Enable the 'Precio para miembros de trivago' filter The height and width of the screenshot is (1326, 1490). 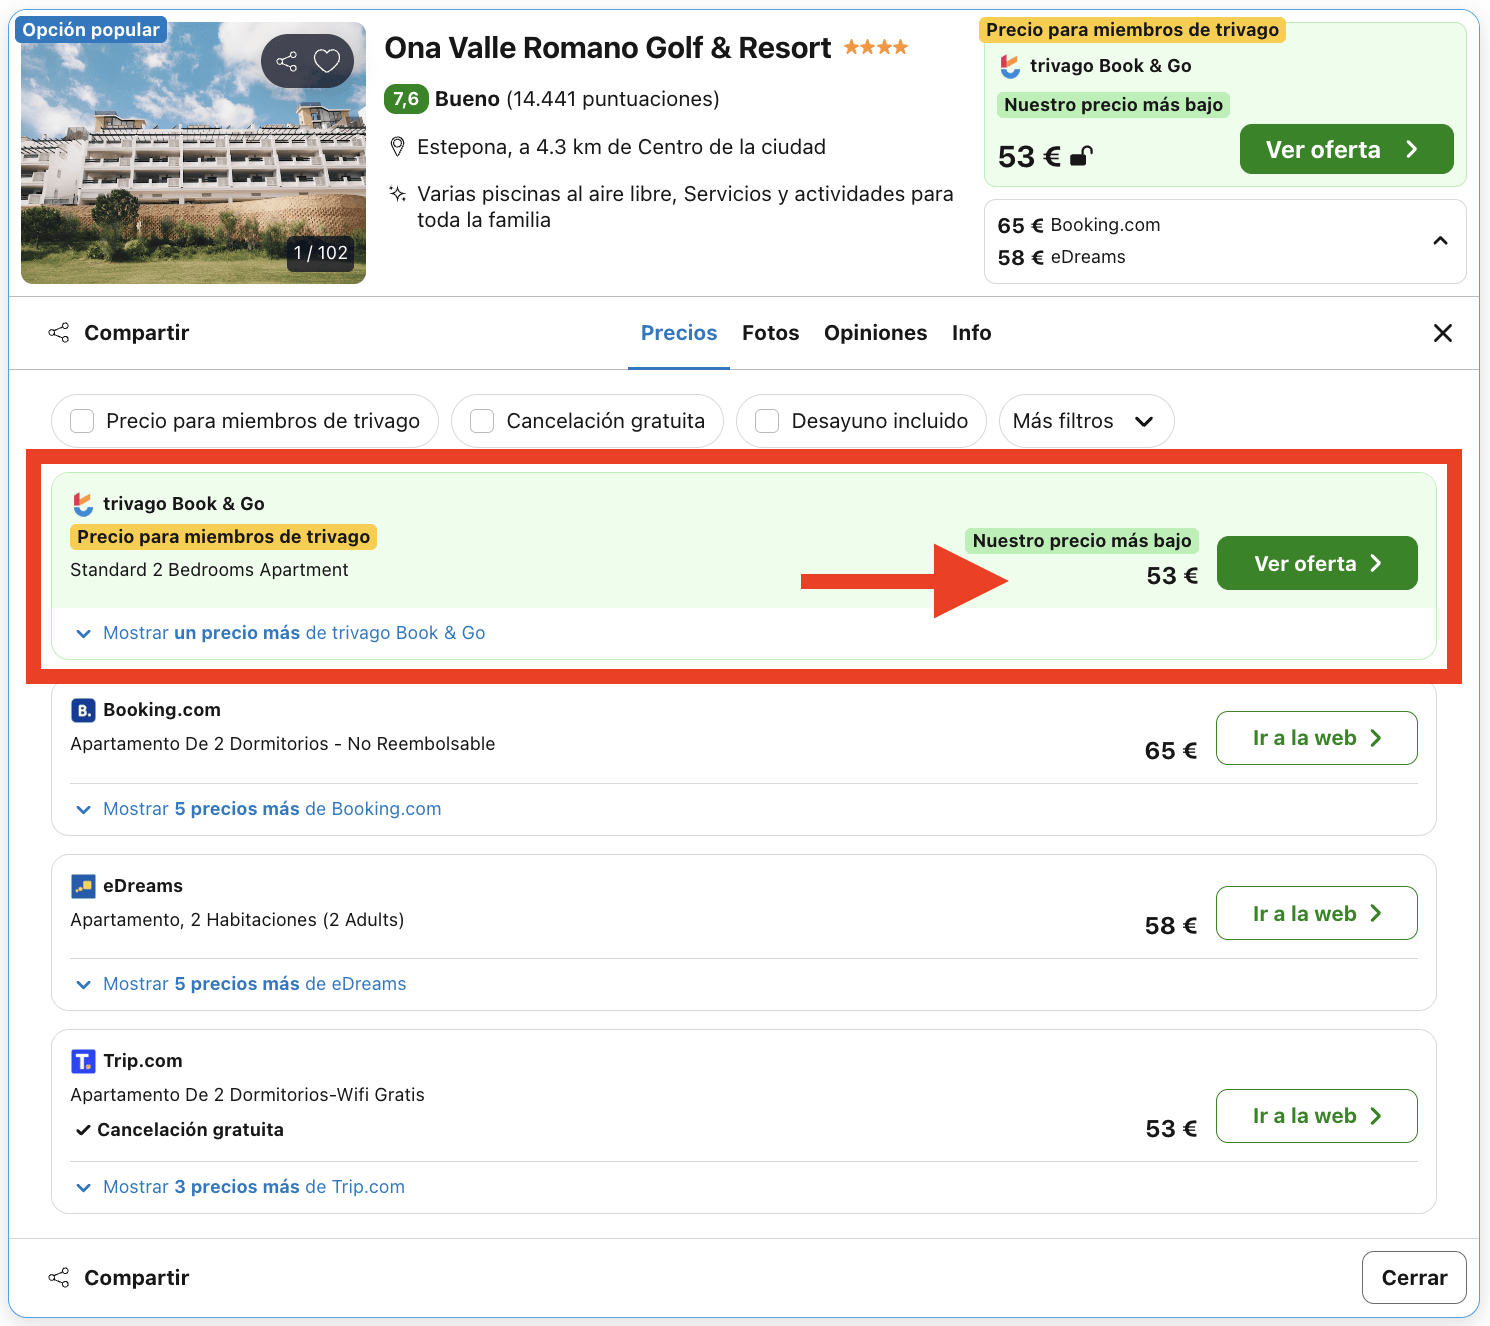pyautogui.click(x=81, y=421)
